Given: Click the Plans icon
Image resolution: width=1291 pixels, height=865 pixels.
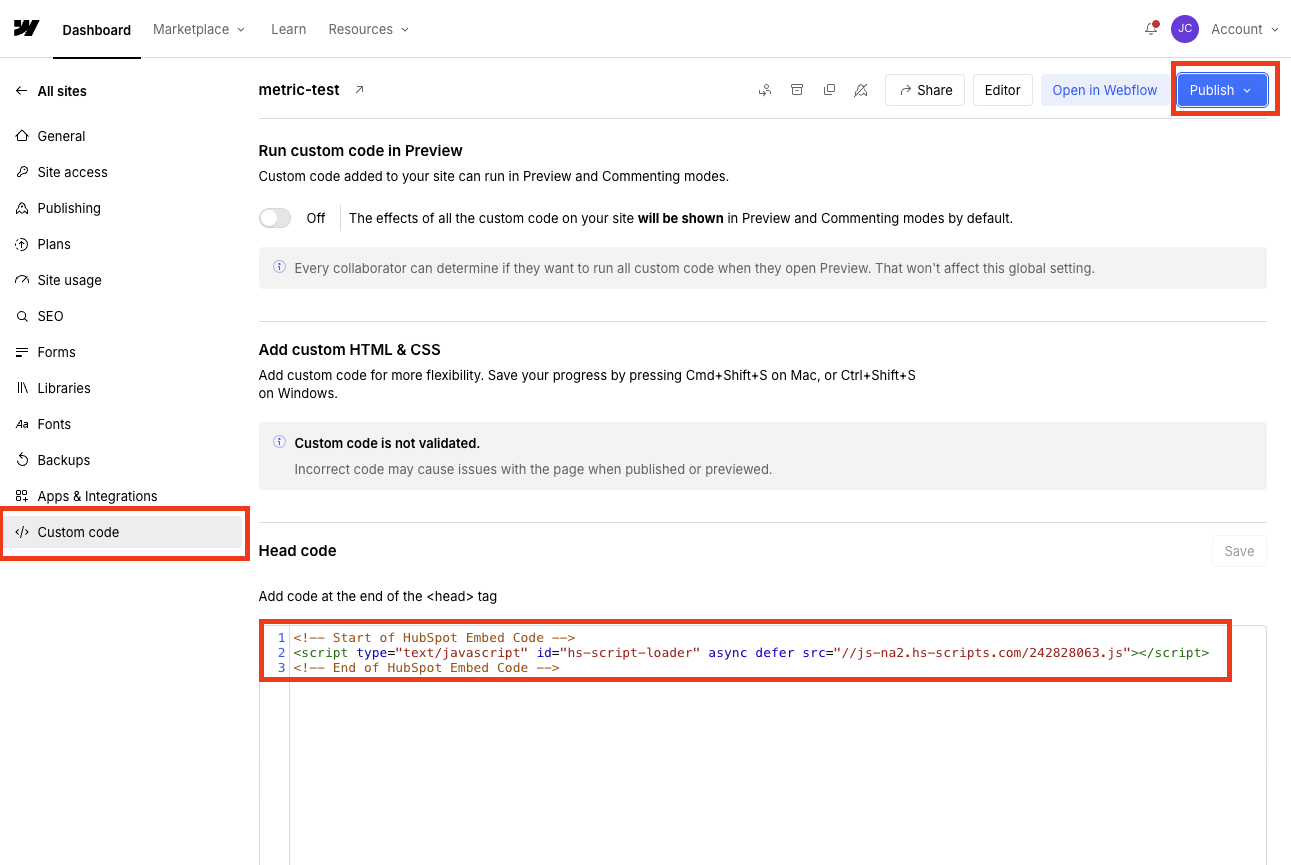Looking at the screenshot, I should pos(22,244).
